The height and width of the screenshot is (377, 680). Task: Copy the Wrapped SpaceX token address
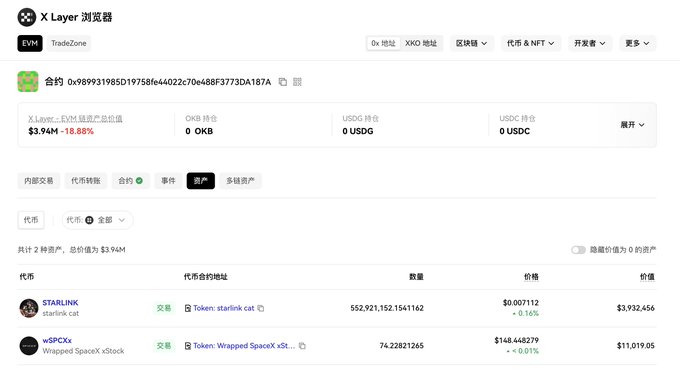[x=302, y=346]
